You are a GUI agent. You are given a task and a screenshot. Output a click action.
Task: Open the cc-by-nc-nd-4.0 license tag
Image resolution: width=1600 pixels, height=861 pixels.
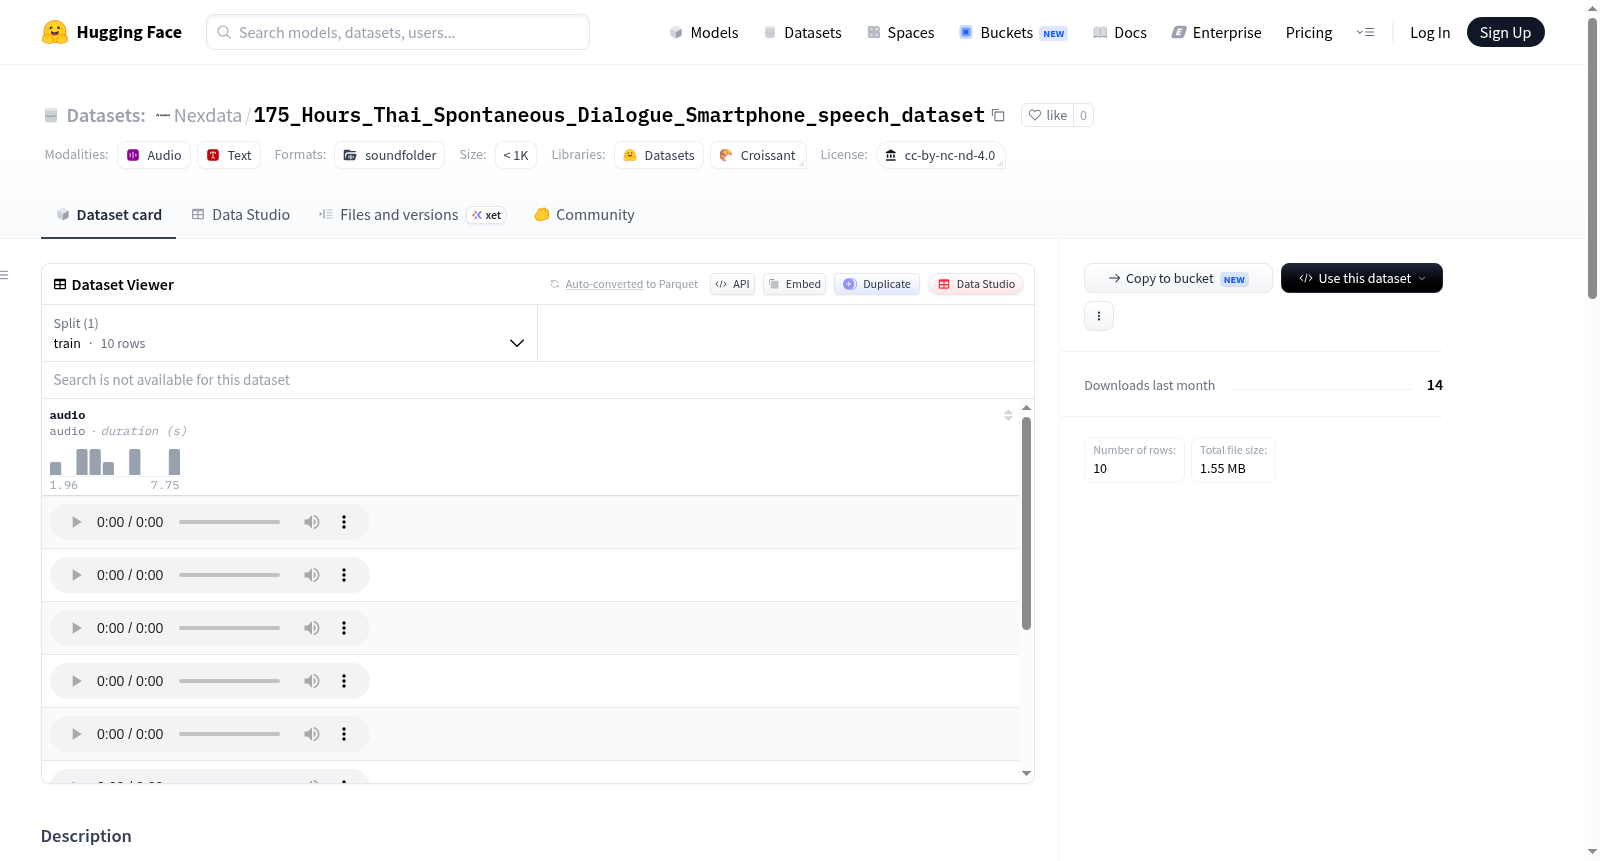point(941,155)
